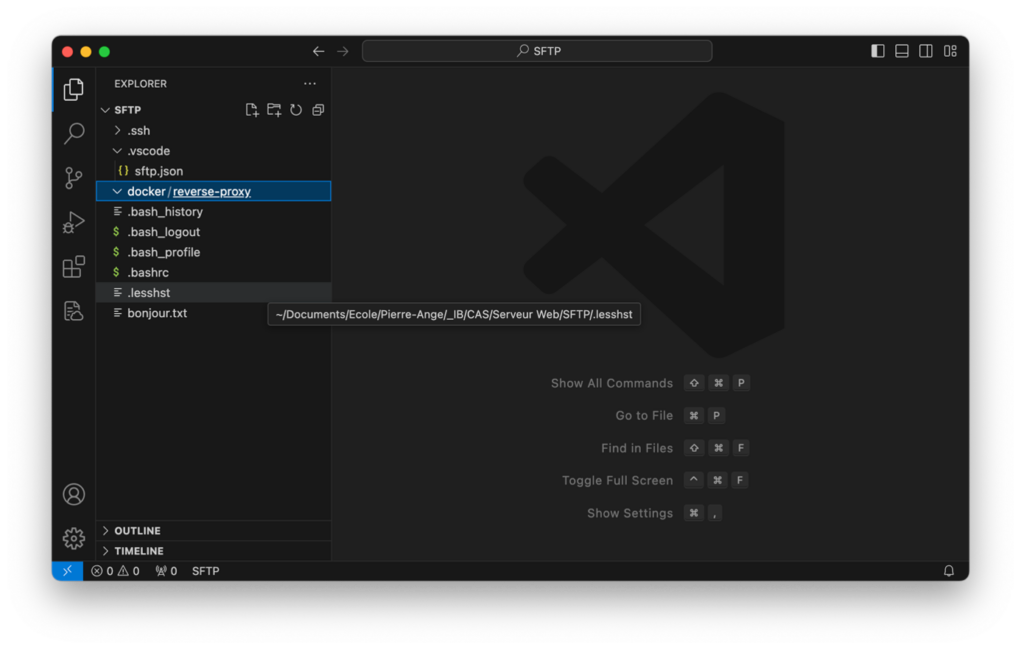Click the Show All Commands shortcut hint
Viewport: 1024px width, 653px height.
[650, 383]
